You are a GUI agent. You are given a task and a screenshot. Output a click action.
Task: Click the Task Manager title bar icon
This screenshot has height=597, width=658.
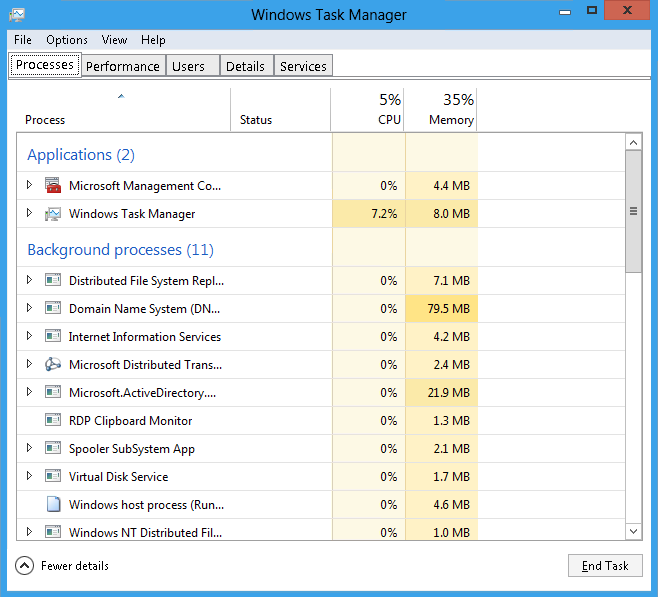(17, 15)
